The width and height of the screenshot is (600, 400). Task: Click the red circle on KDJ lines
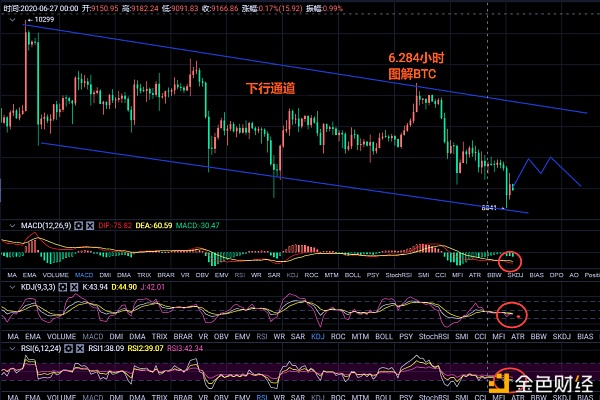pyautogui.click(x=513, y=312)
